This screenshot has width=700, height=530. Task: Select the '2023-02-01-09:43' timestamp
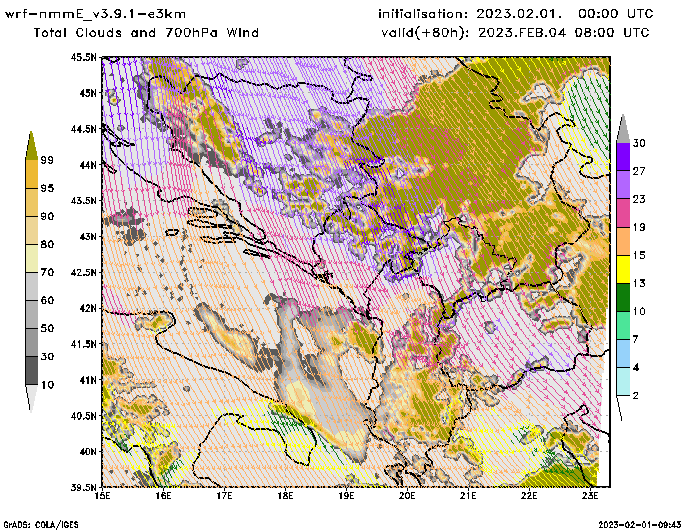click(x=640, y=524)
